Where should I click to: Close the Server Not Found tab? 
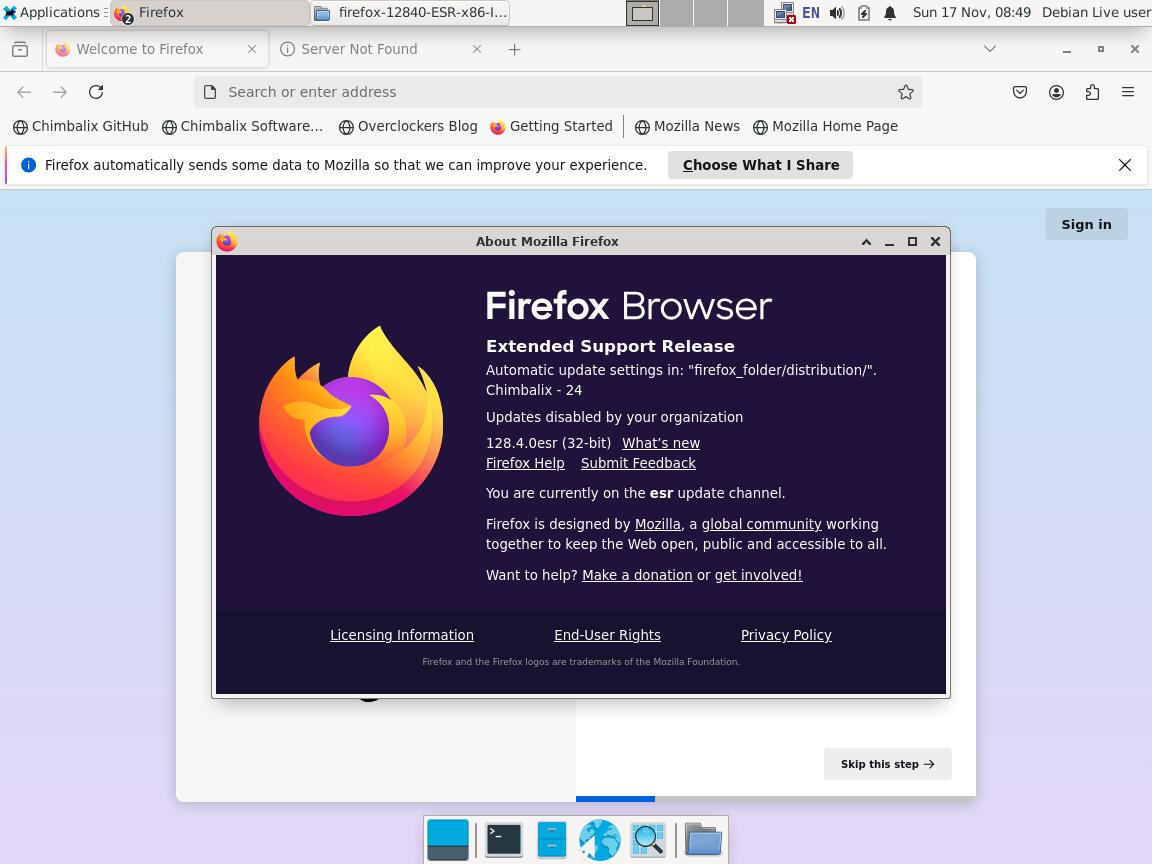coord(477,49)
